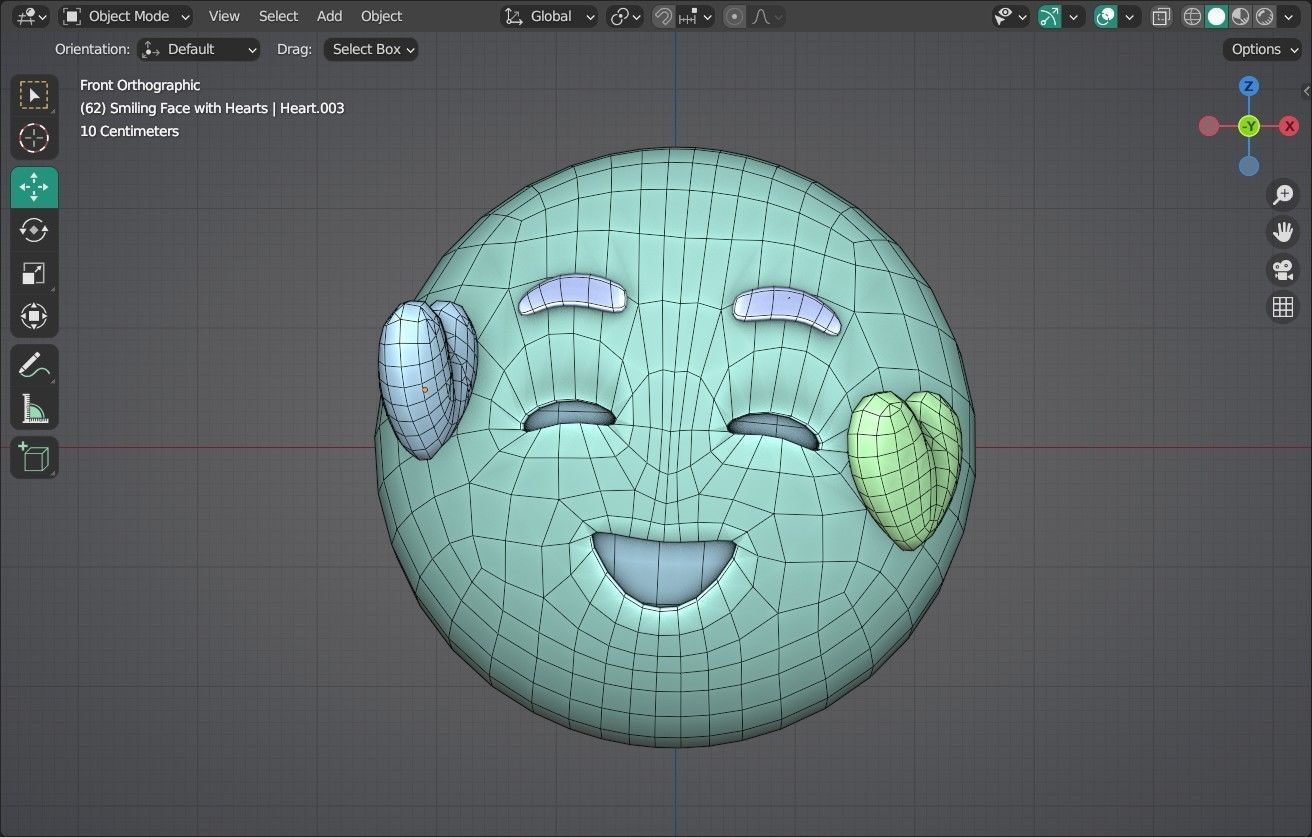Open gizmo options dropdown arrow

[1074, 16]
